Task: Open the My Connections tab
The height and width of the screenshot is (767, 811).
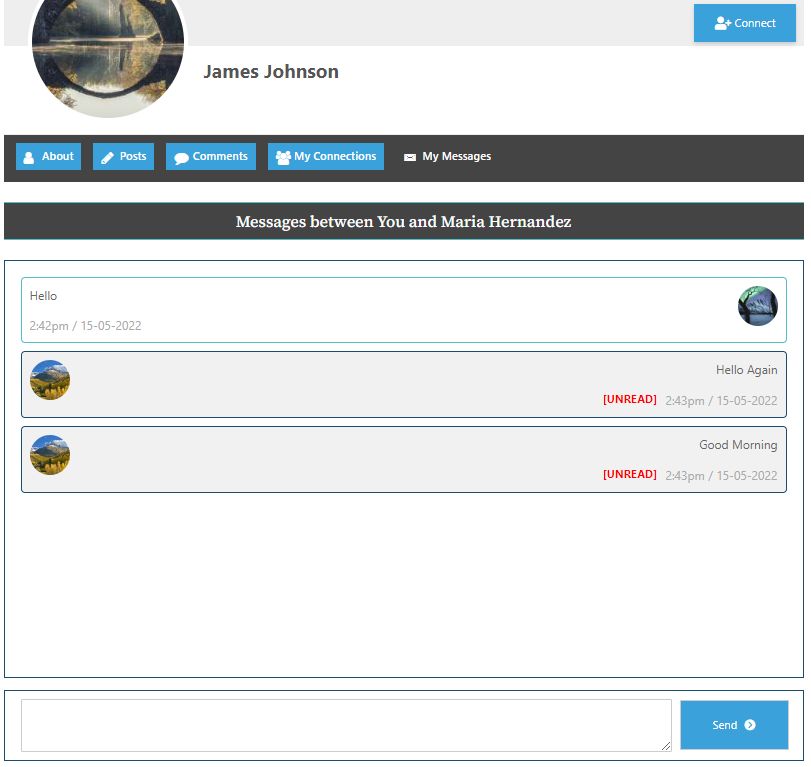Action: 326,156
